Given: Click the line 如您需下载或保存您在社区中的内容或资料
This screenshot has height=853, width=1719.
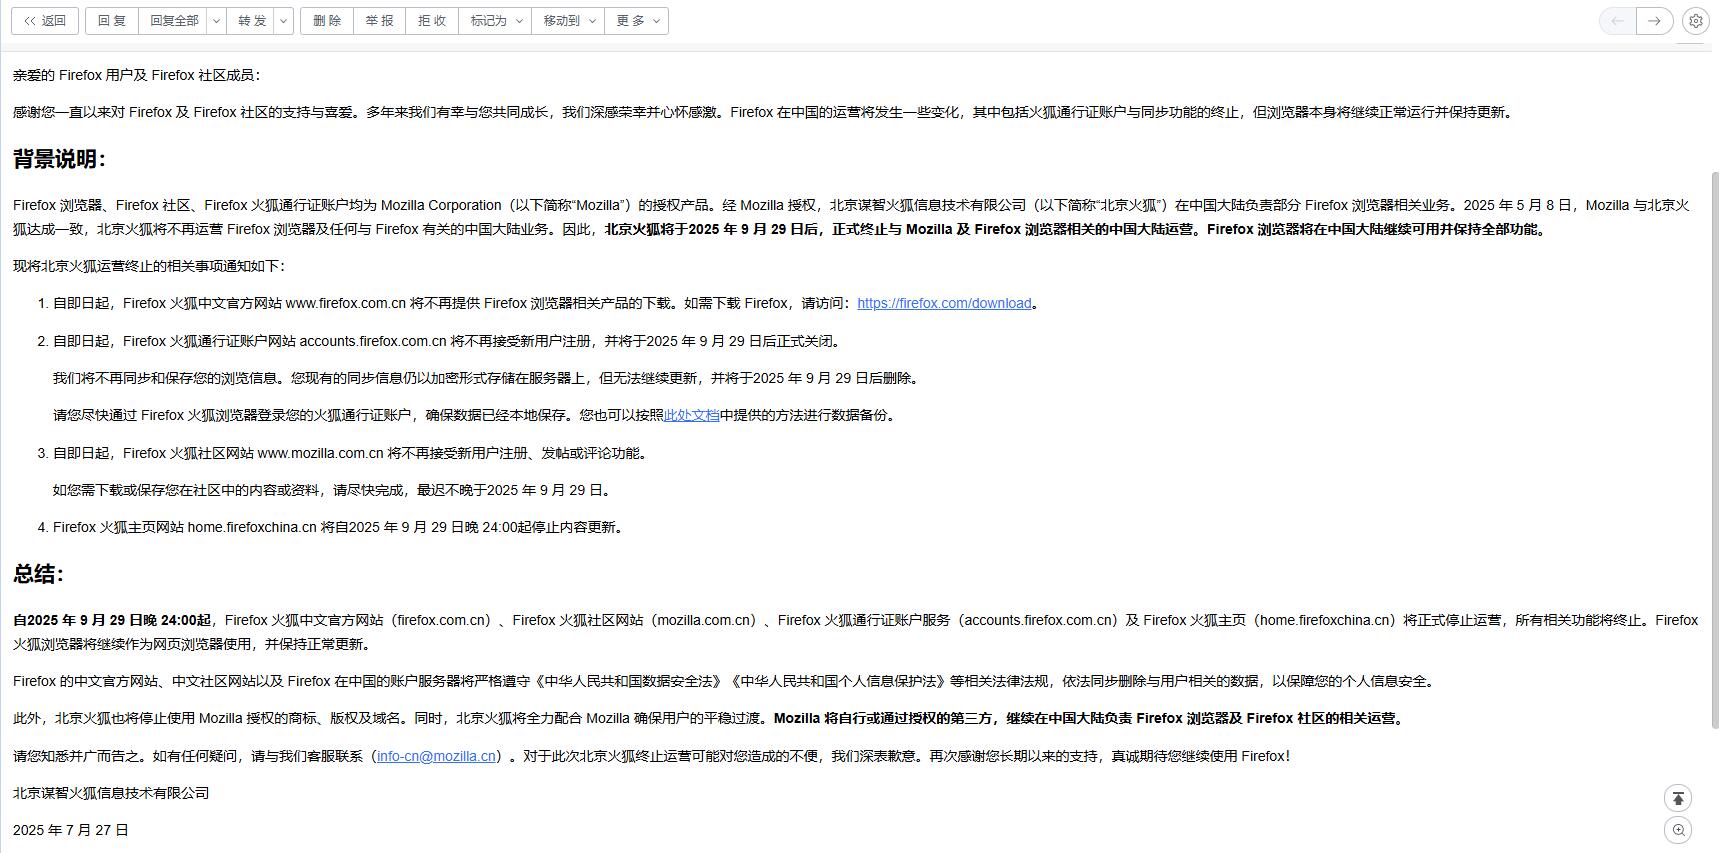Looking at the screenshot, I should click(x=334, y=490).
